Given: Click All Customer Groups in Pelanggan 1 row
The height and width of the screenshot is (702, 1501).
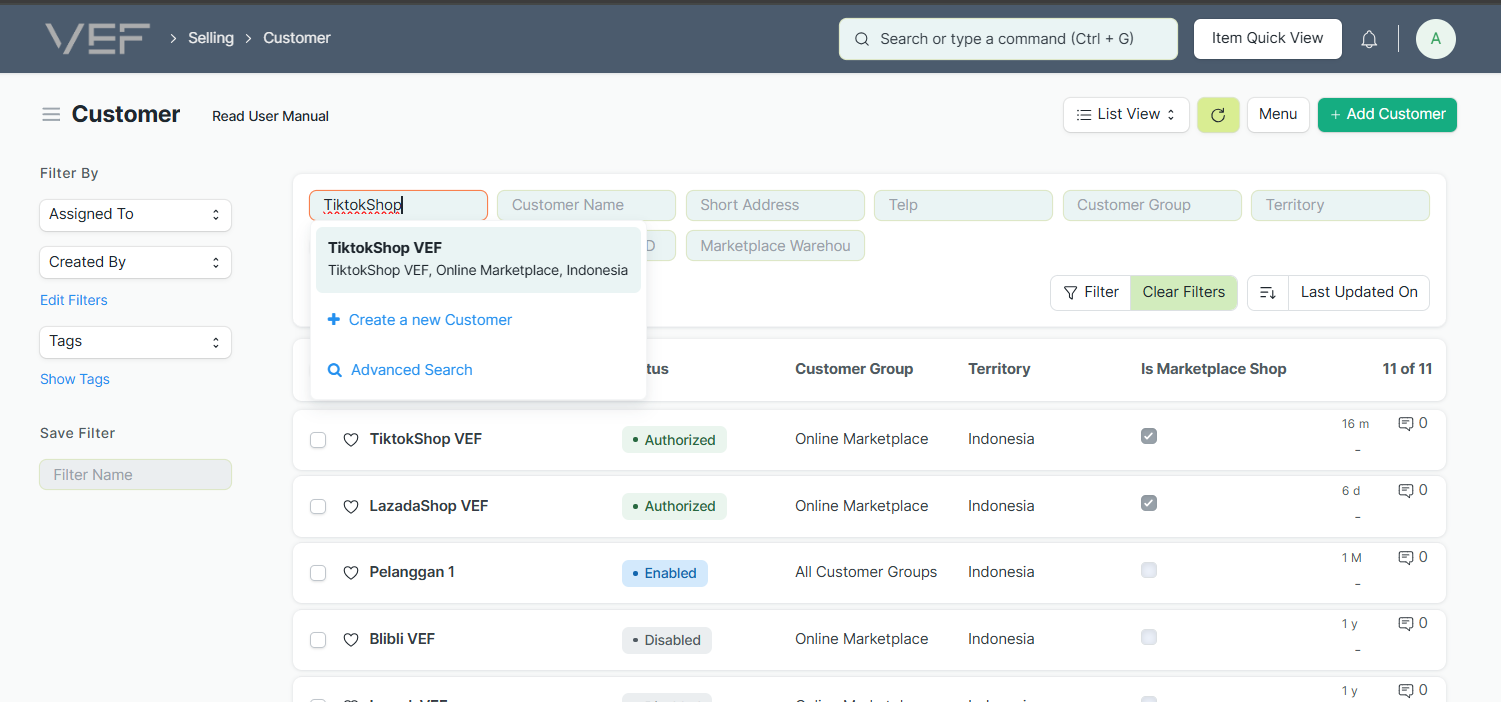Looking at the screenshot, I should tap(866, 572).
